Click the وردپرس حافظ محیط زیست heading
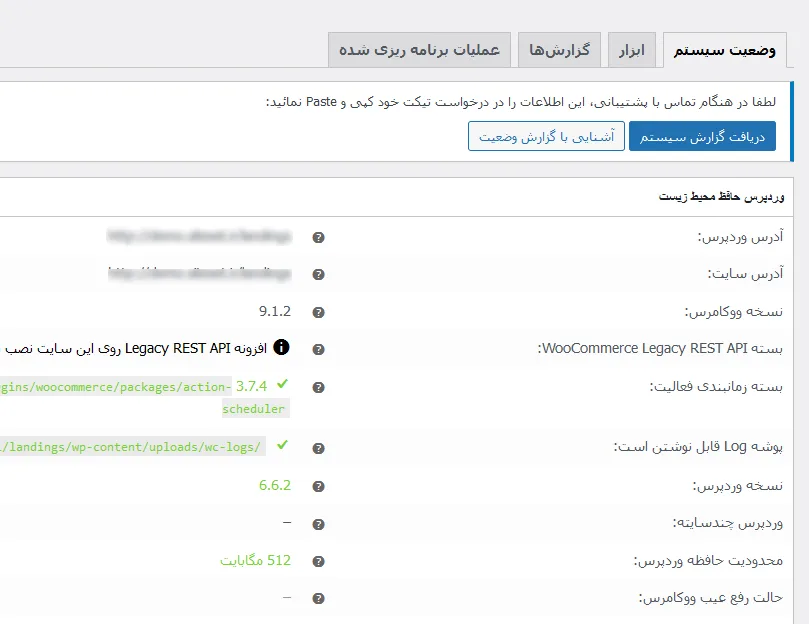The height and width of the screenshot is (624, 809). click(721, 197)
